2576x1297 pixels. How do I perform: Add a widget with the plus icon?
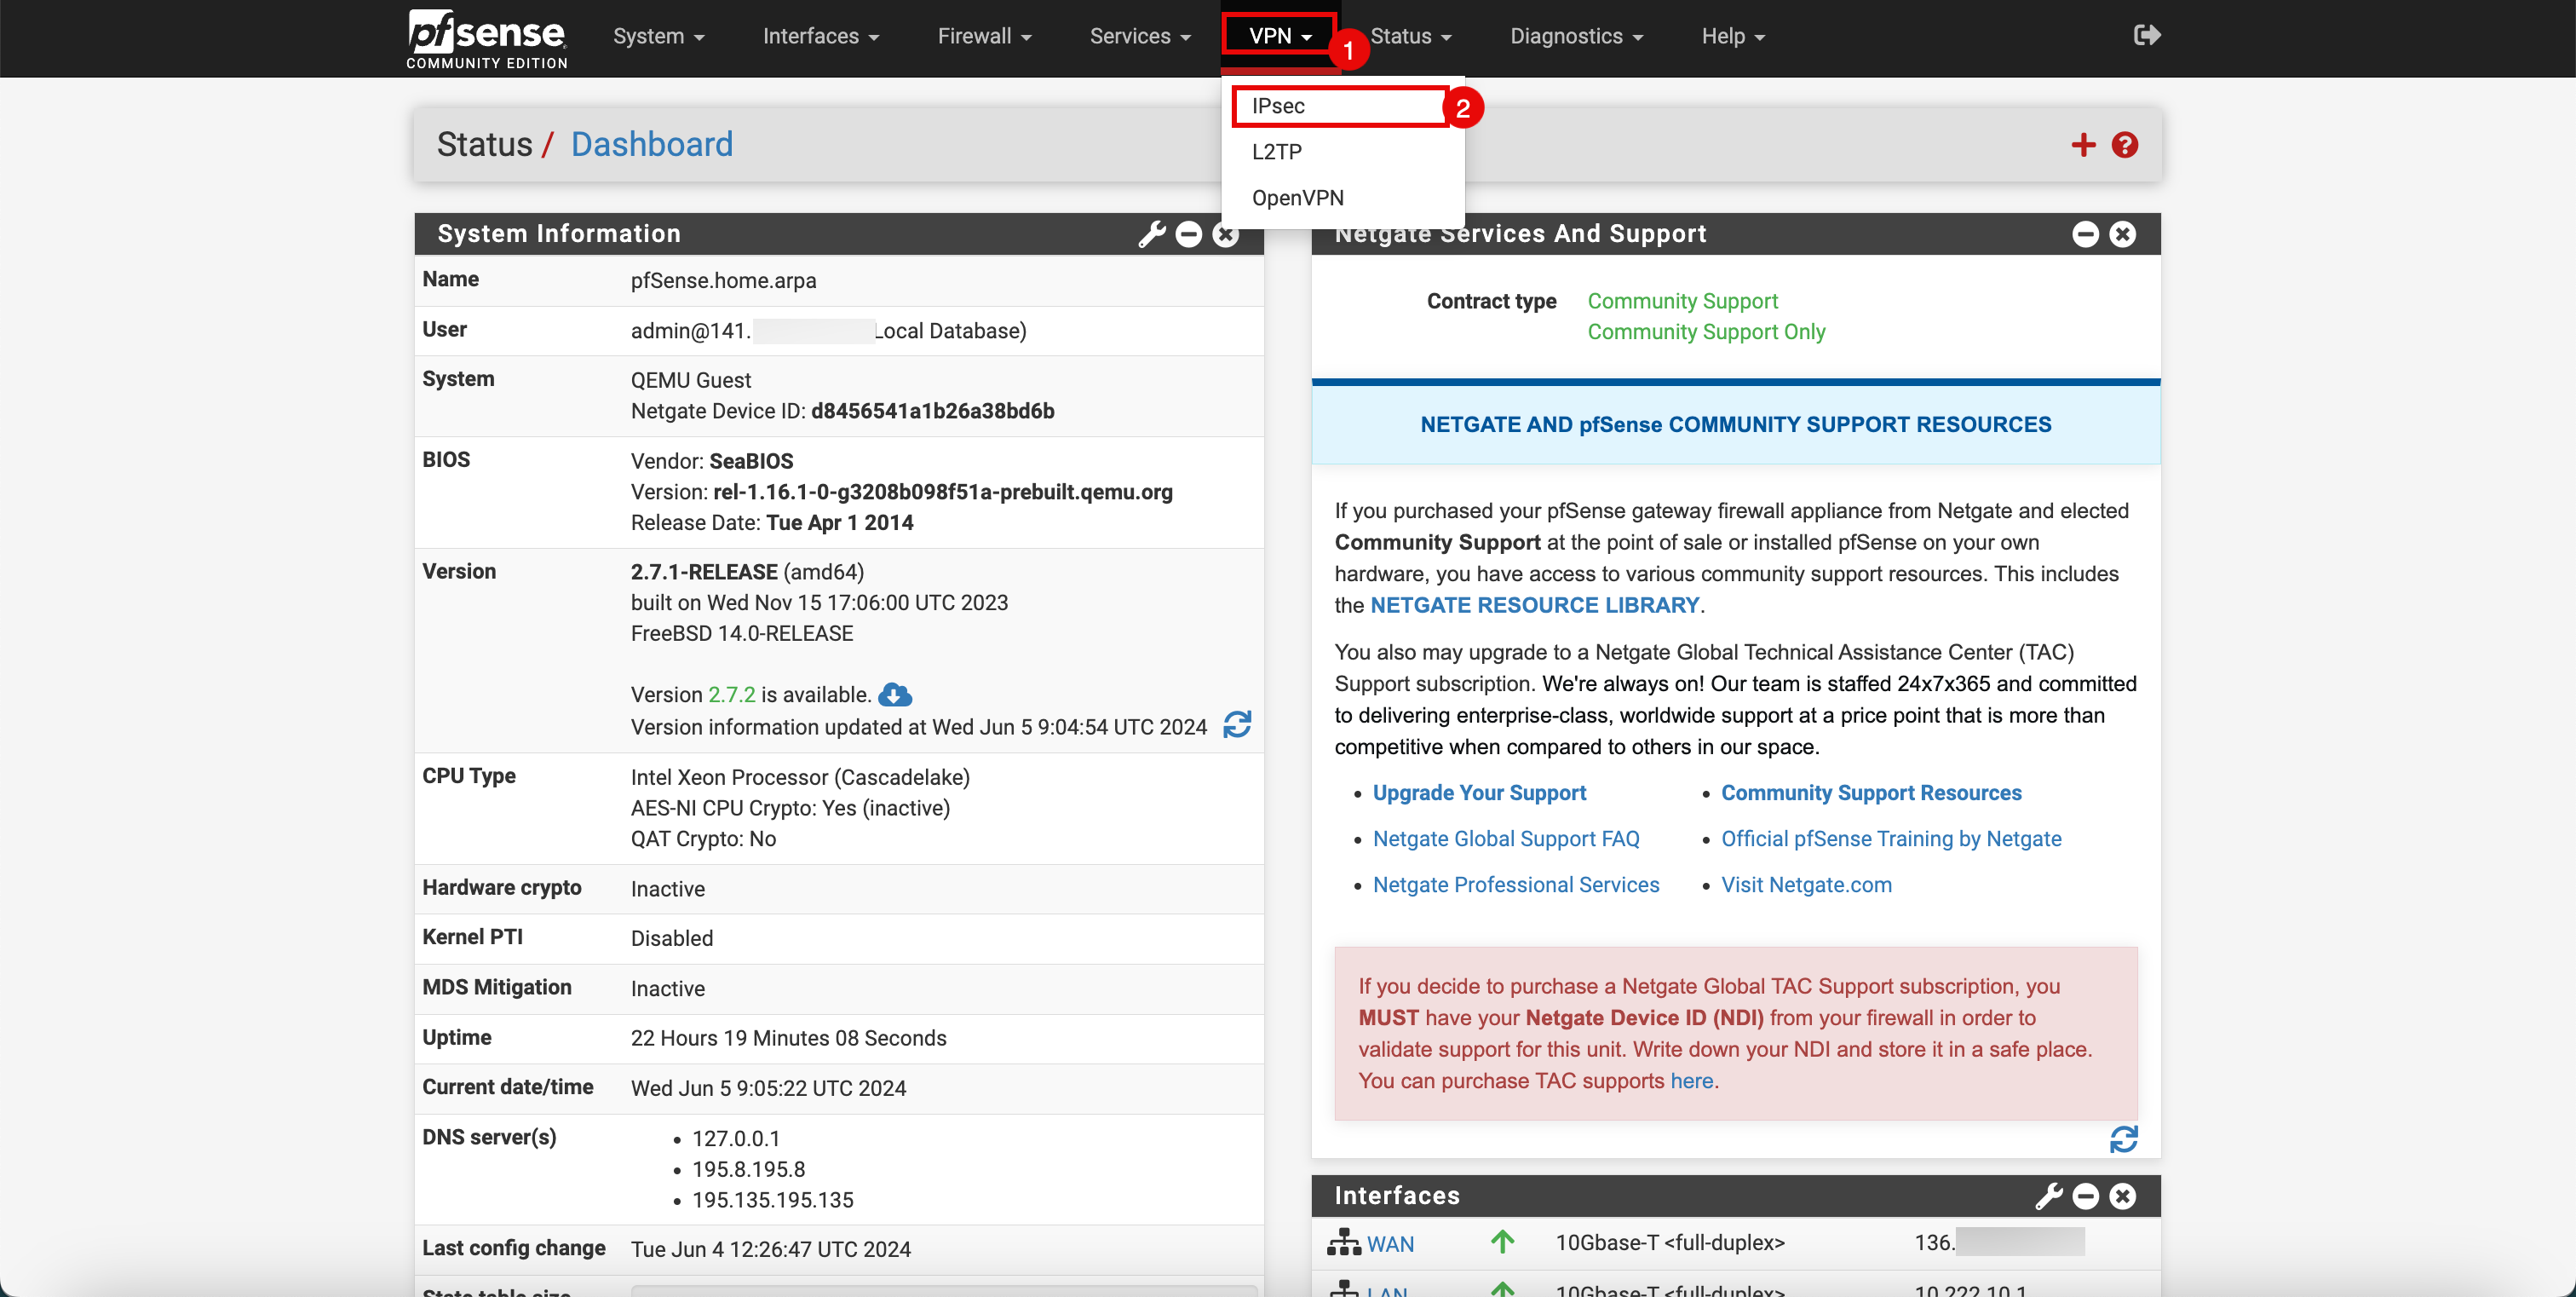pos(2083,145)
